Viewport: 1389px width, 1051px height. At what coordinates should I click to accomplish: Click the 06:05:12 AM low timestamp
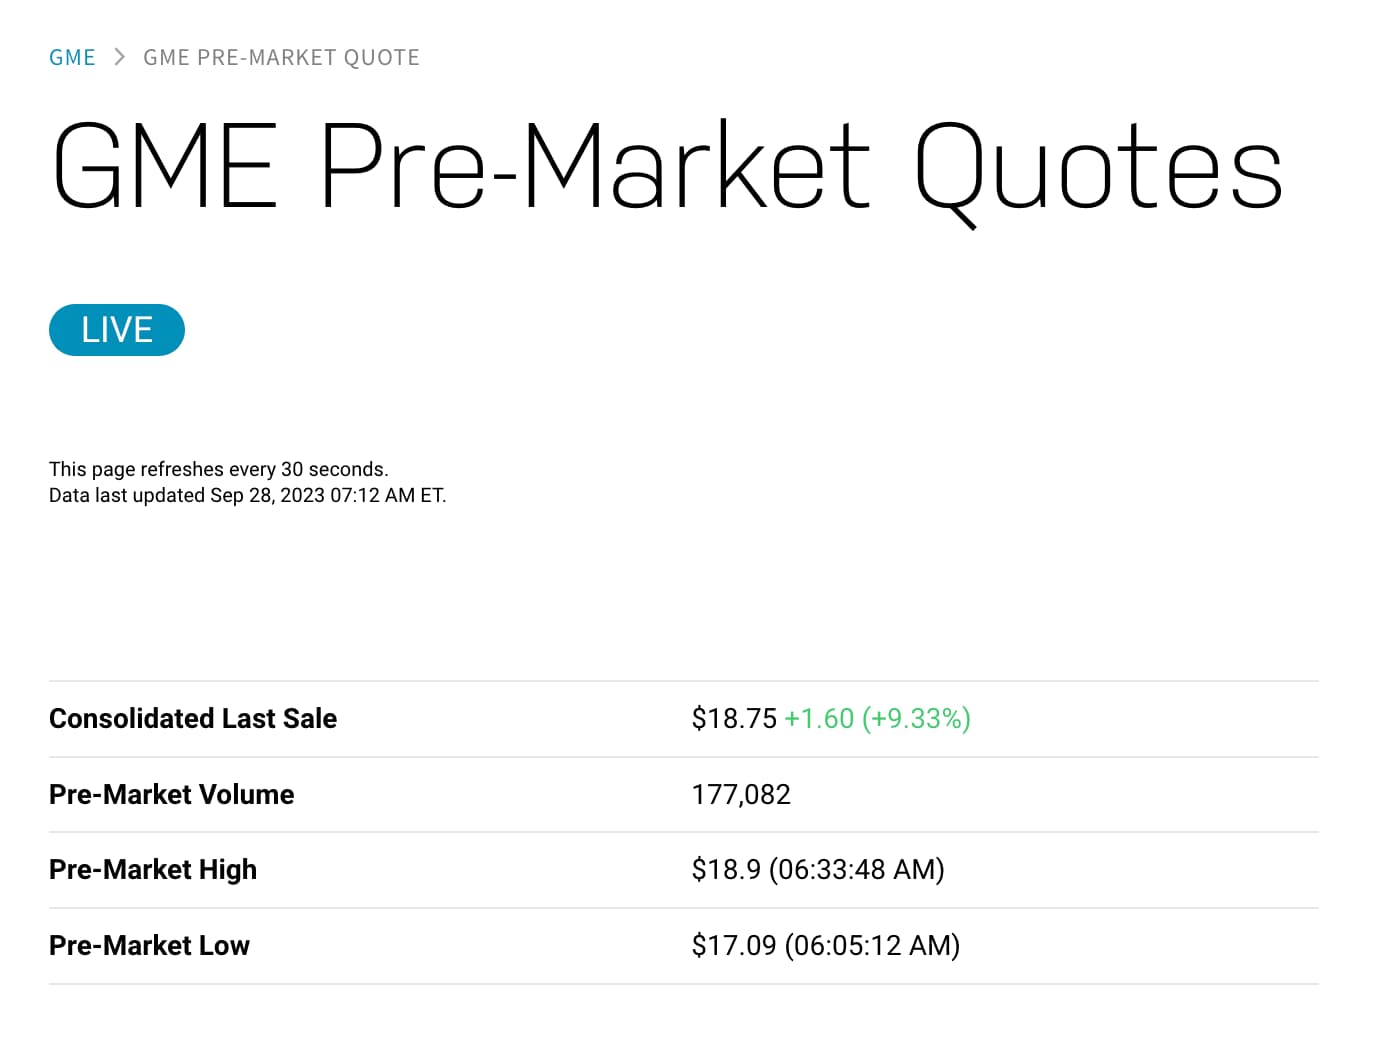[x=872, y=946]
